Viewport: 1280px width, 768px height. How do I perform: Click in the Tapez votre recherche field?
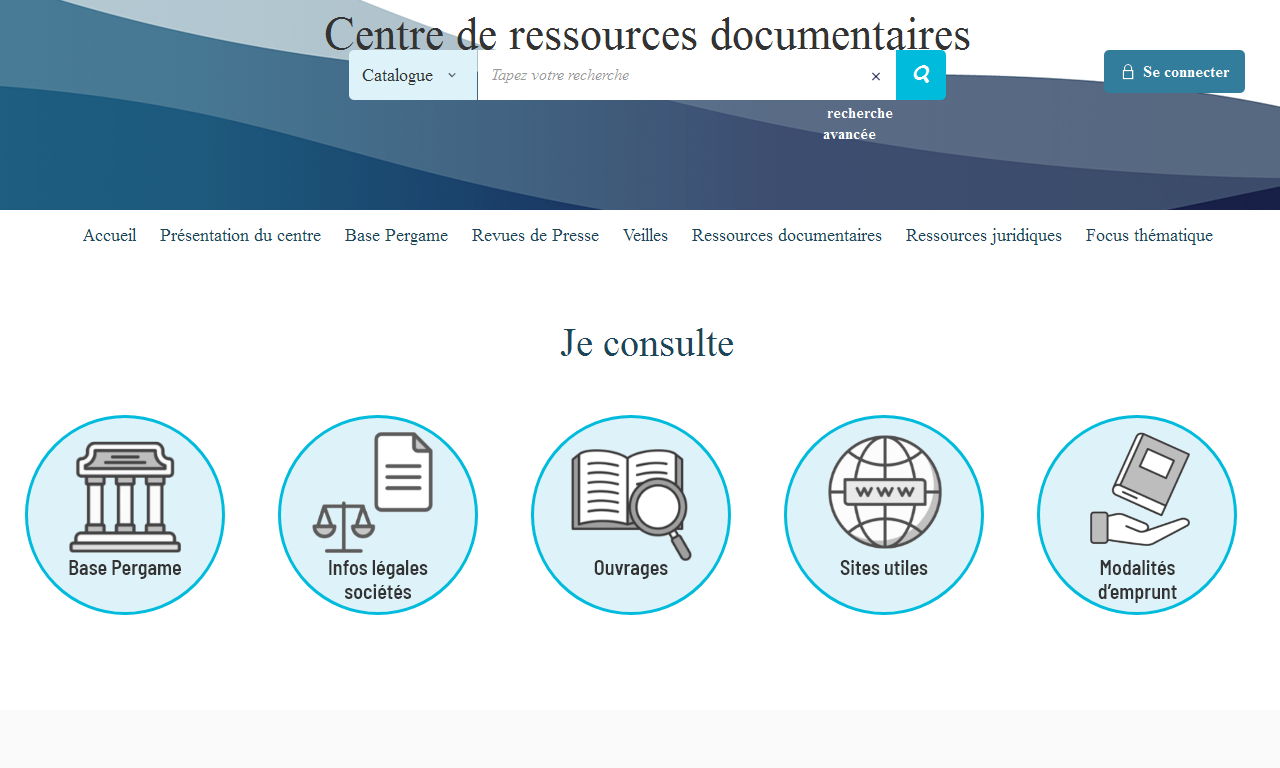670,75
